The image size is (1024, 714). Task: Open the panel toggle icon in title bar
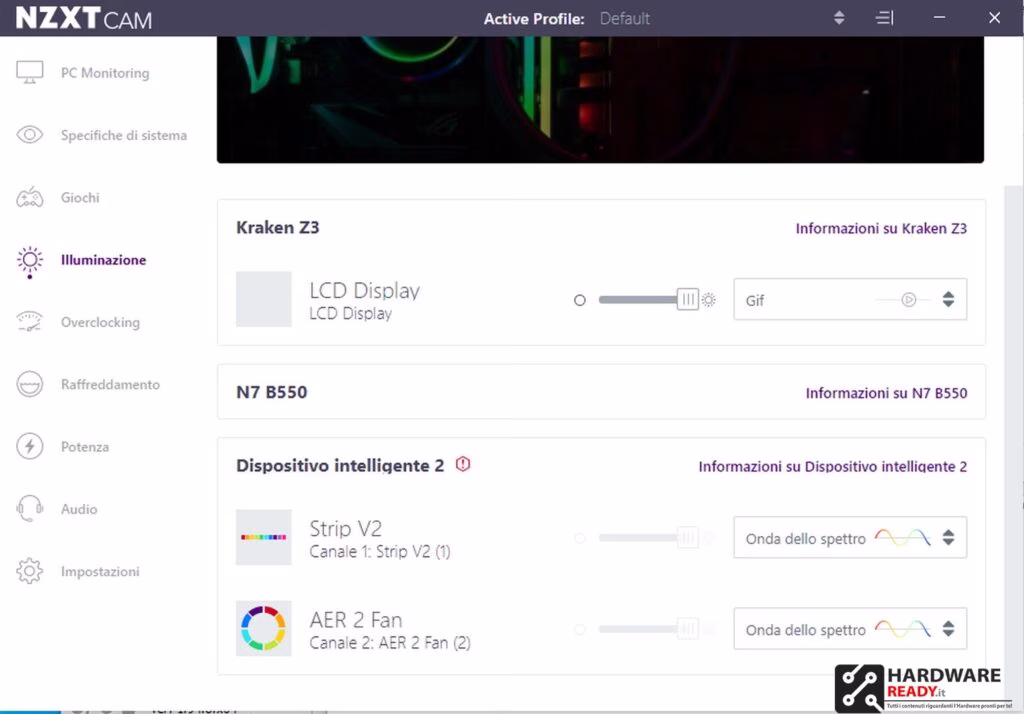(884, 18)
